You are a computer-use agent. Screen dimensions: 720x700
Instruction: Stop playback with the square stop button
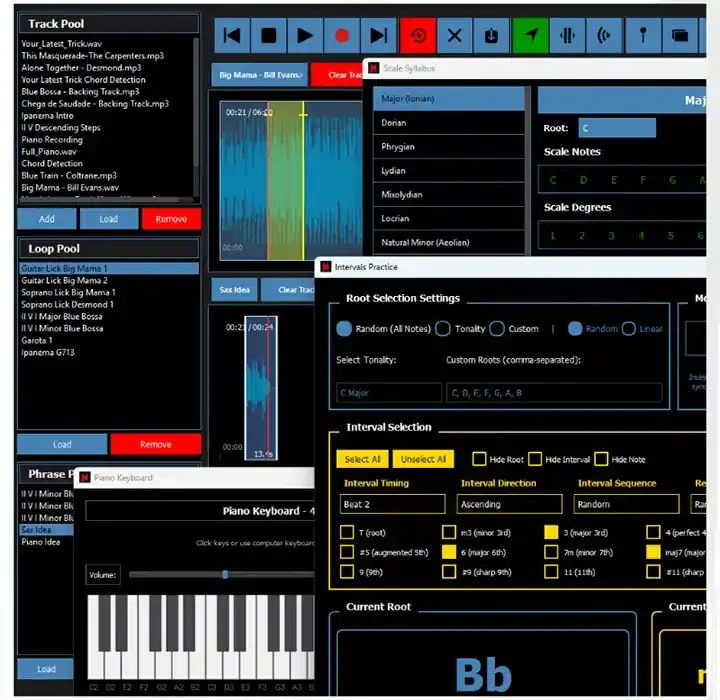pyautogui.click(x=269, y=35)
